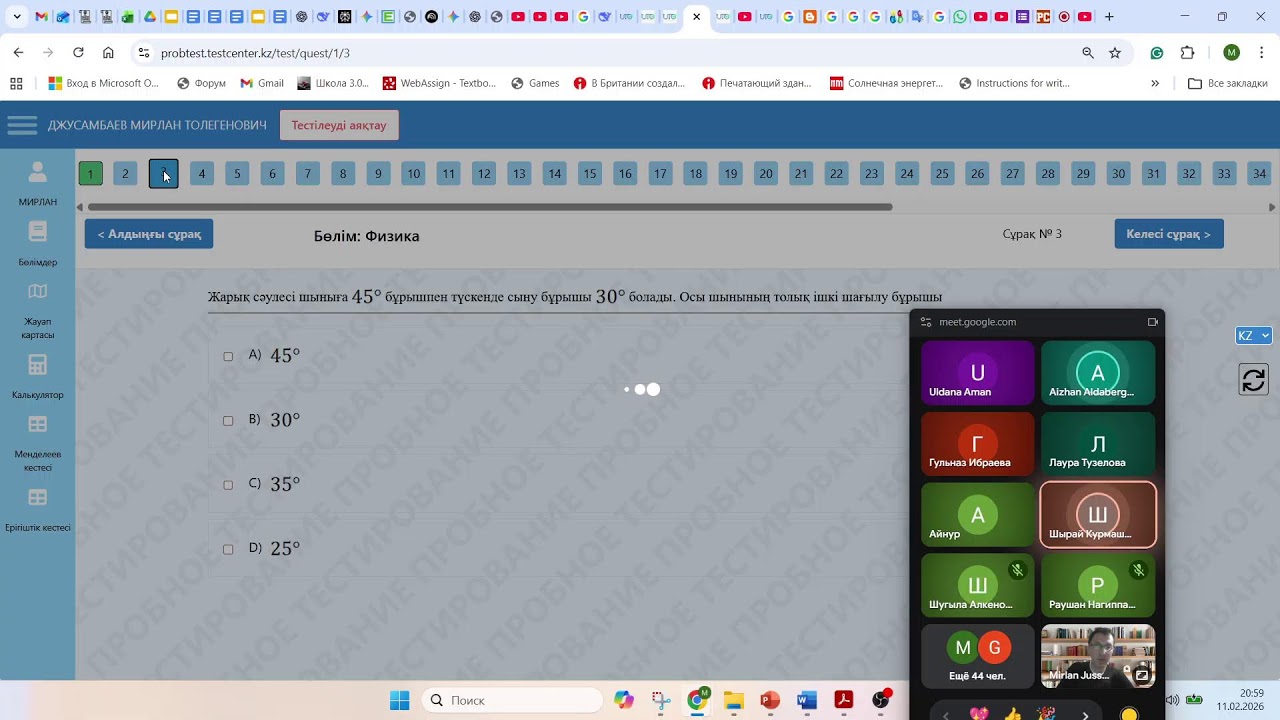
Task: Open Все закладки folder
Action: click(x=1227, y=83)
